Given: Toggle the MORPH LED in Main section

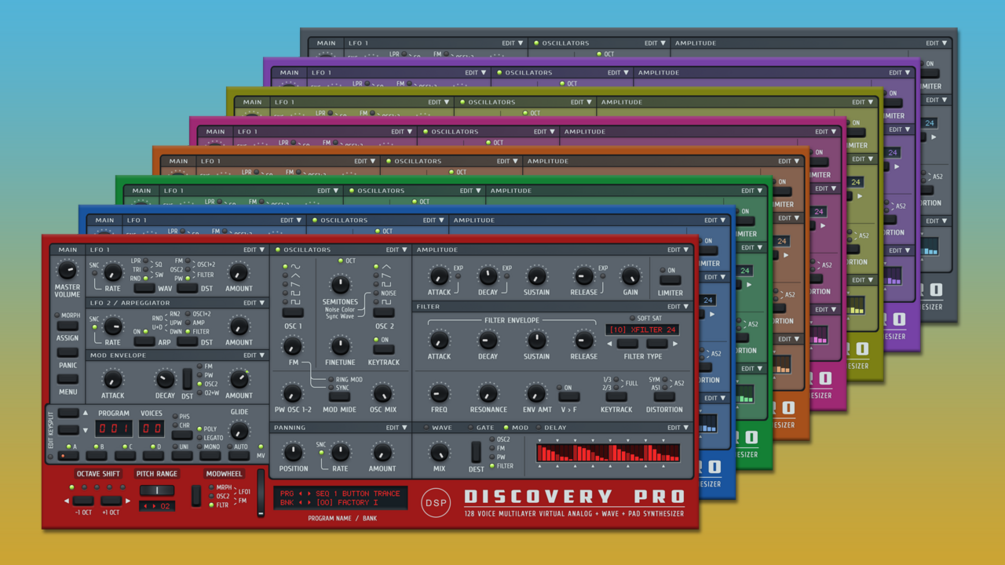Looking at the screenshot, I should pos(57,315).
